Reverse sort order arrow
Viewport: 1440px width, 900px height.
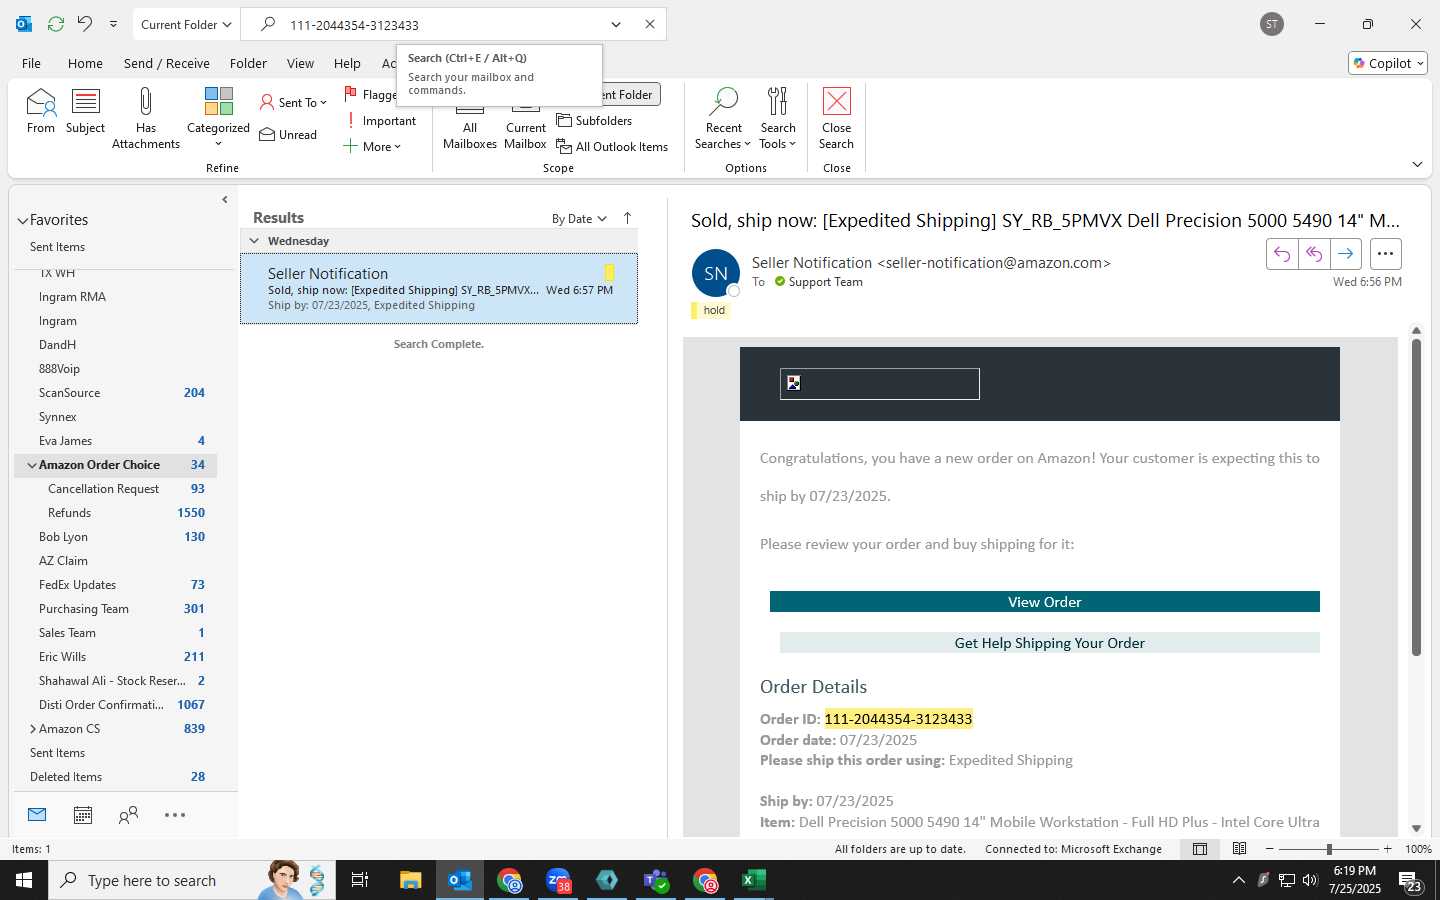628,218
